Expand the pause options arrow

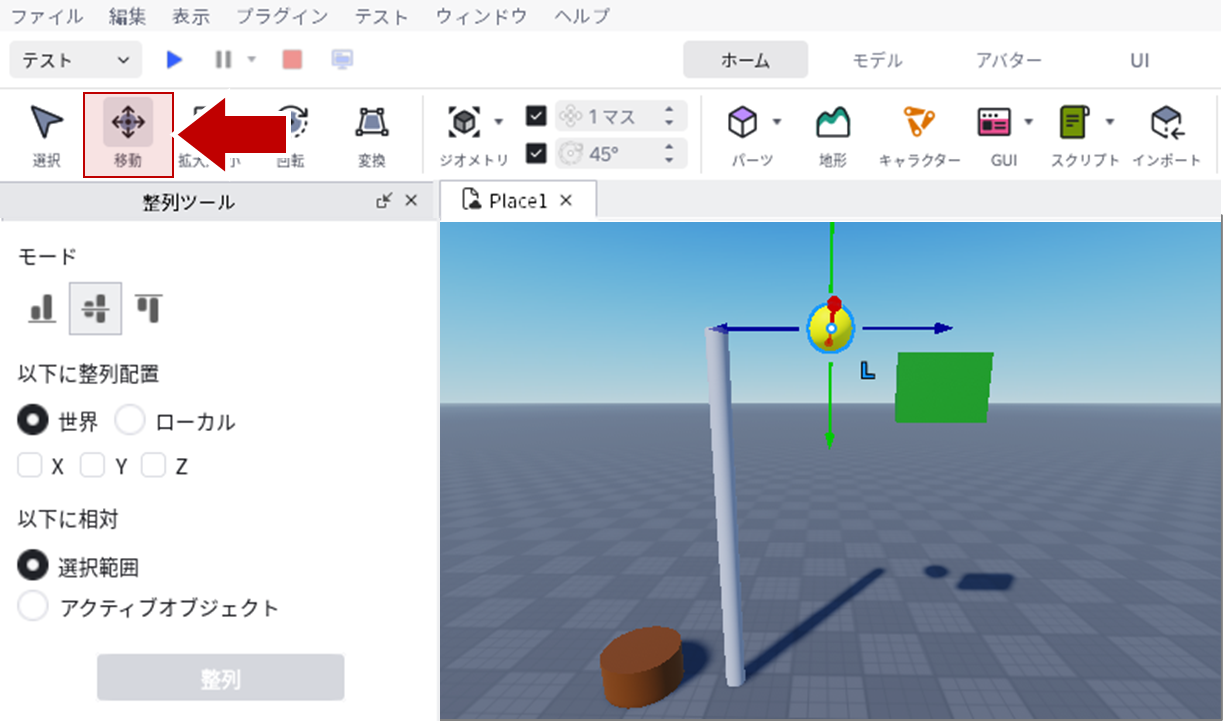[x=252, y=60]
